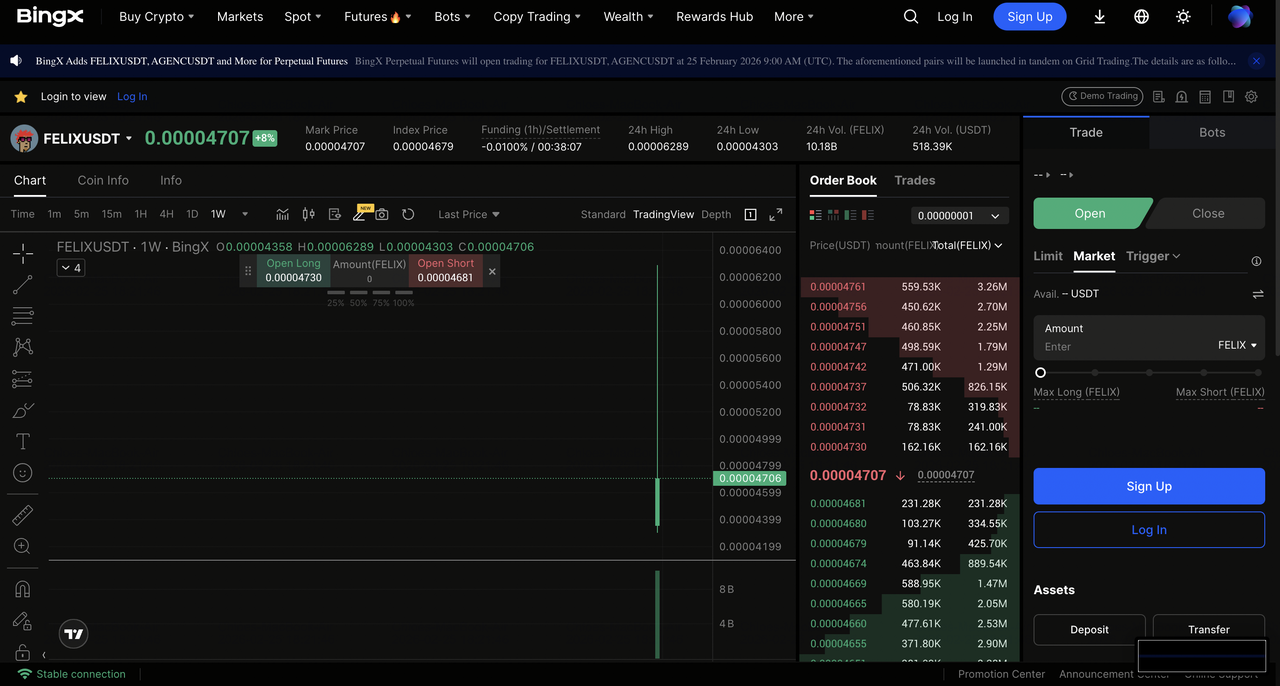This screenshot has width=1280, height=686.
Task: Toggle the magnet mode for drawings
Action: [22, 589]
